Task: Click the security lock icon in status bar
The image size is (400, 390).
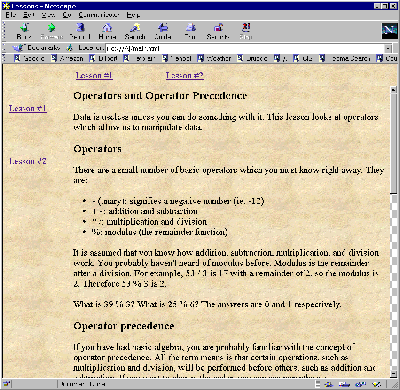Action: [7, 384]
